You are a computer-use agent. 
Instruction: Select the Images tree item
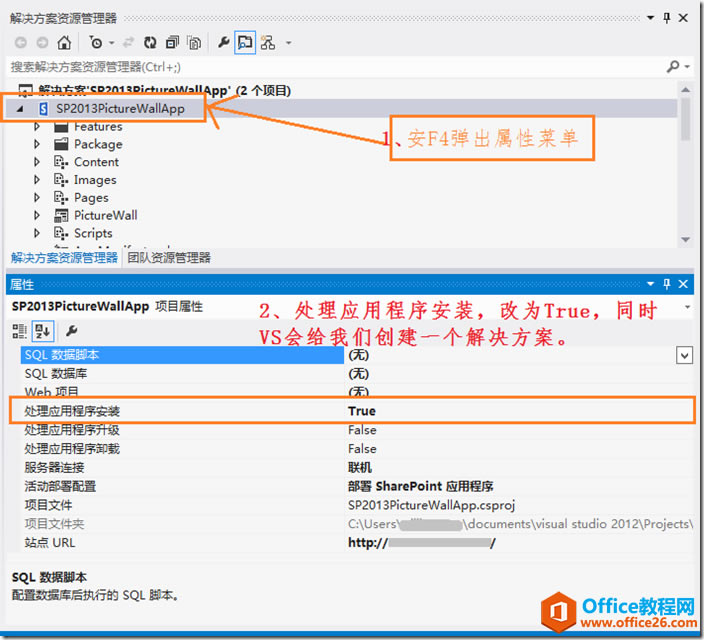coord(95,180)
